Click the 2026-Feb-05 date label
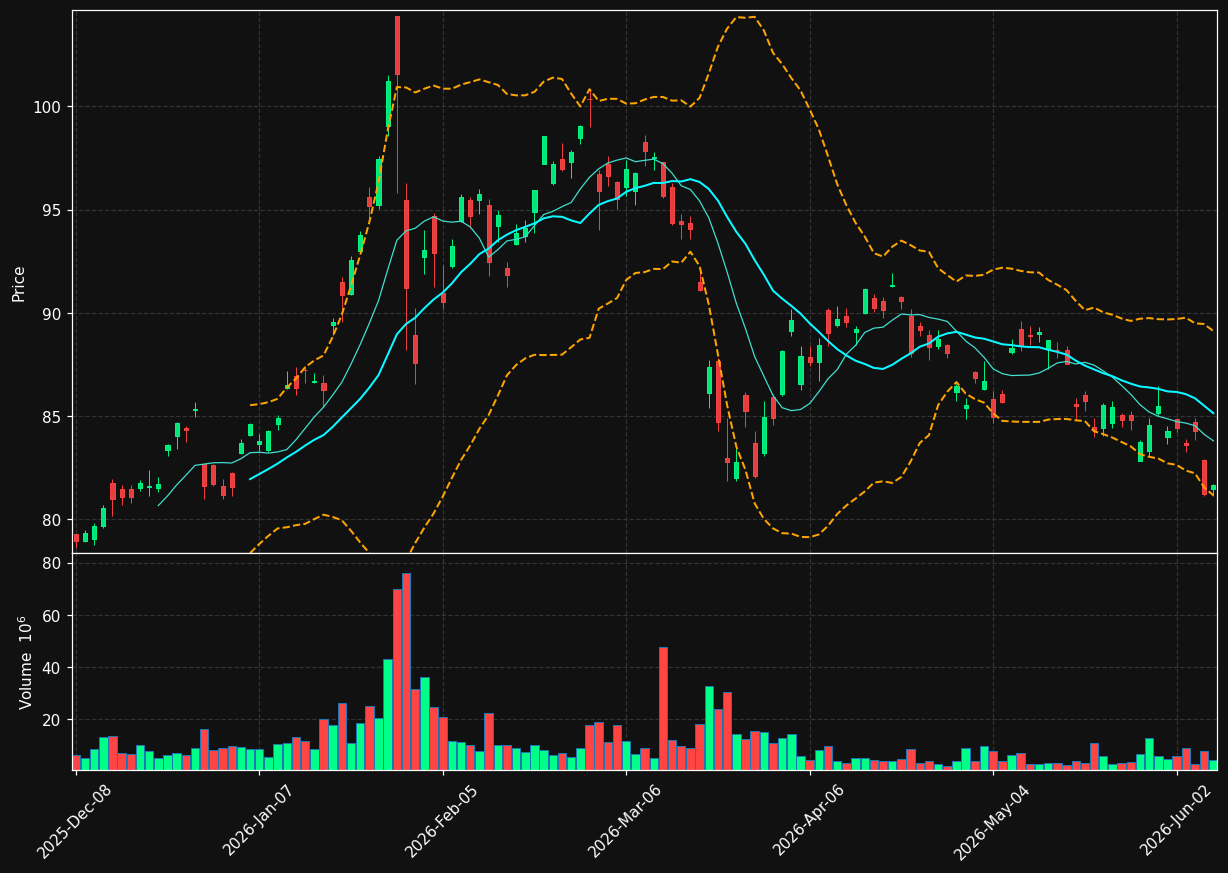This screenshot has height=873, width=1228. click(x=443, y=820)
